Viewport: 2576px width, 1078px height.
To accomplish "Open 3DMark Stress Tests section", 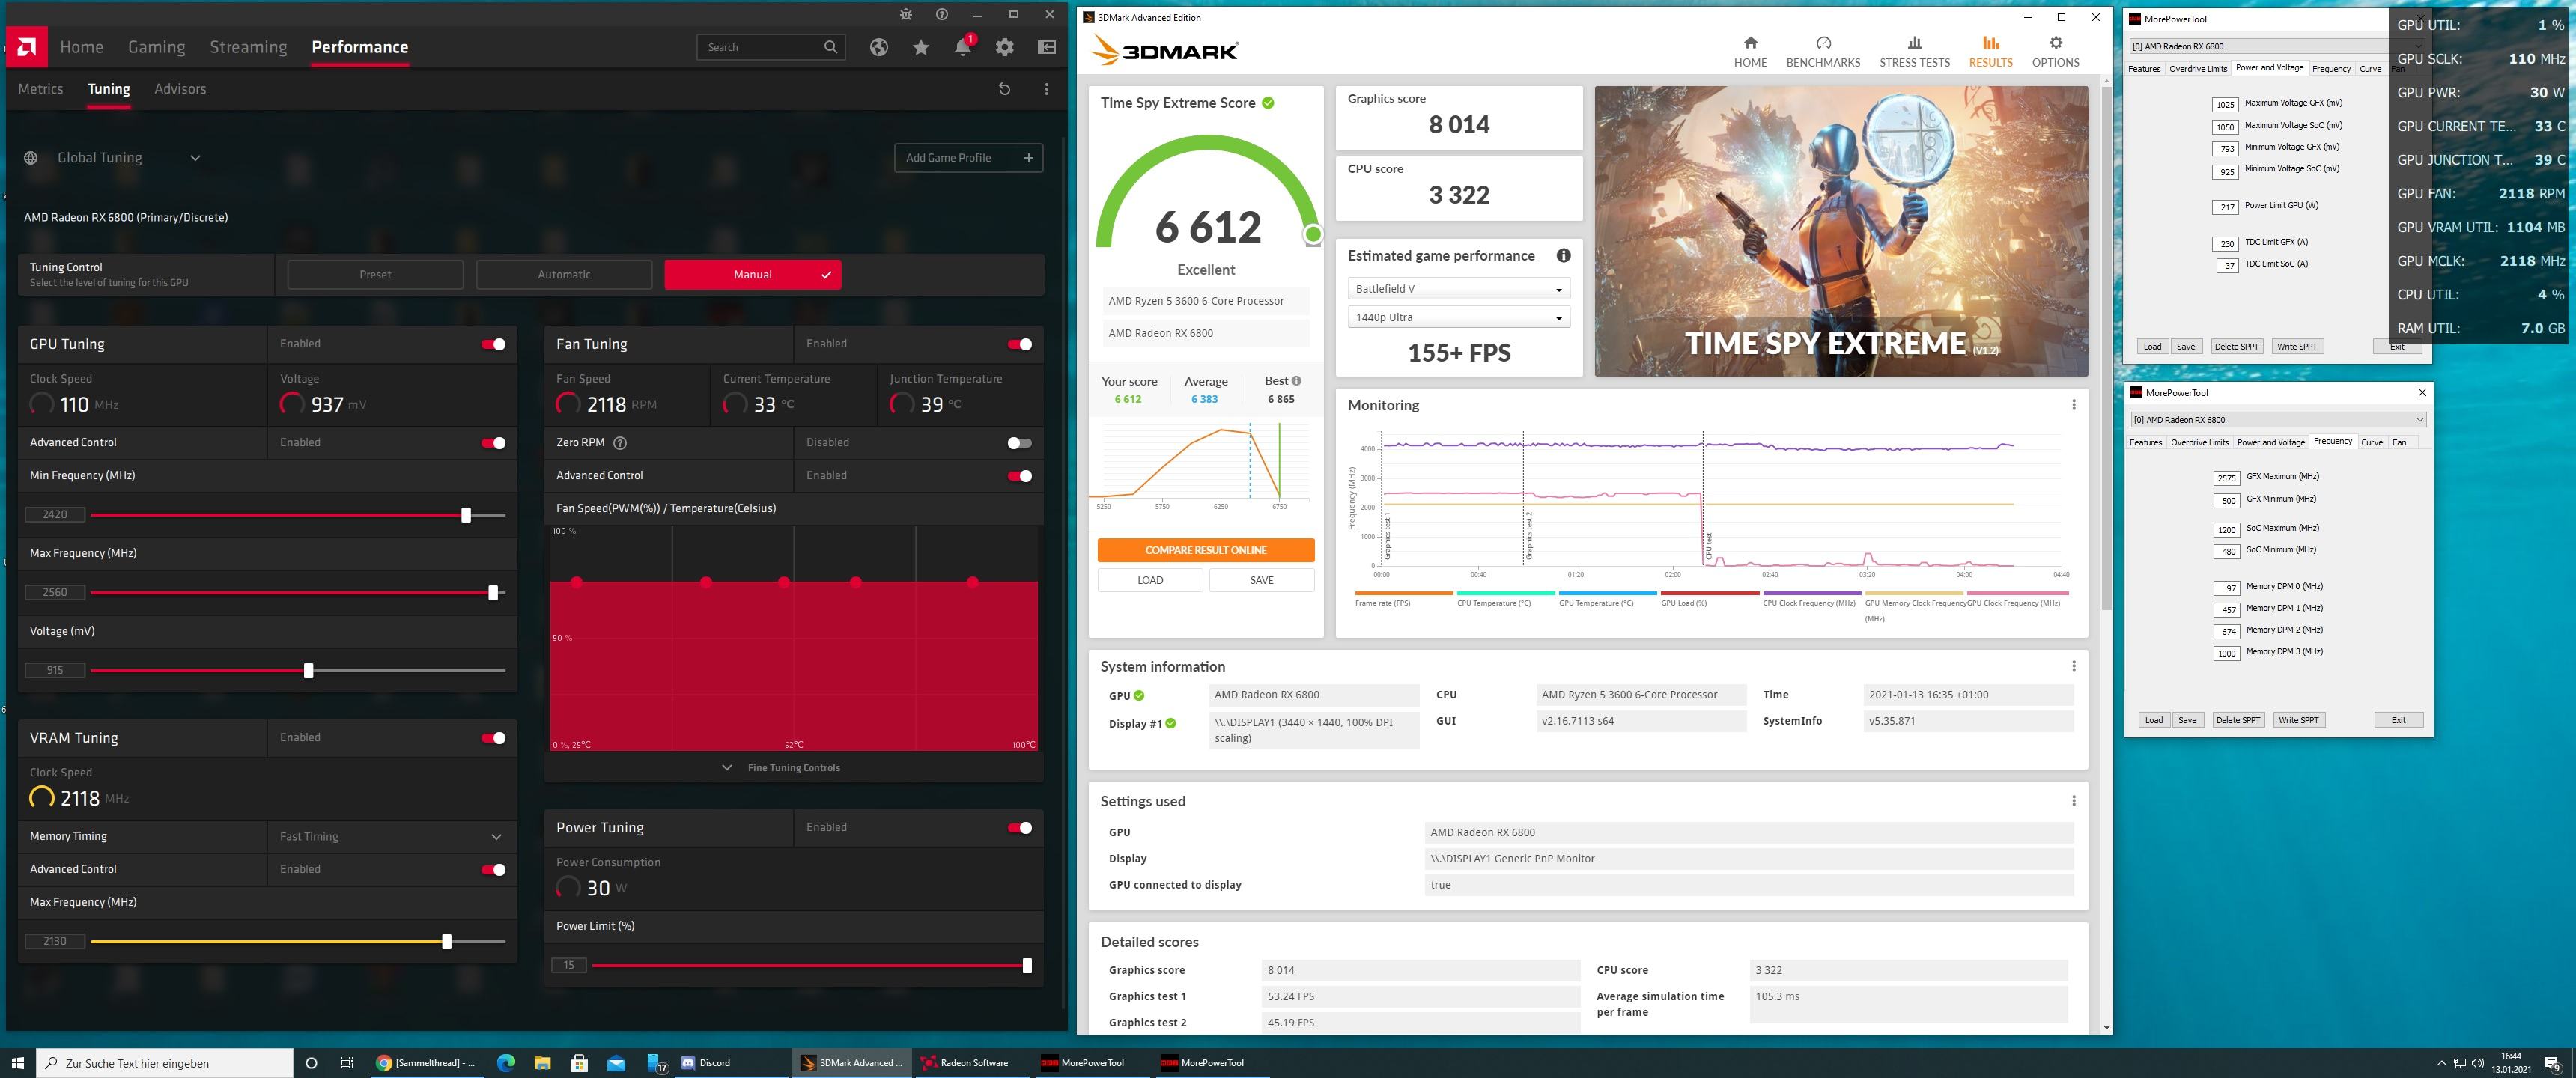I will coord(1914,52).
